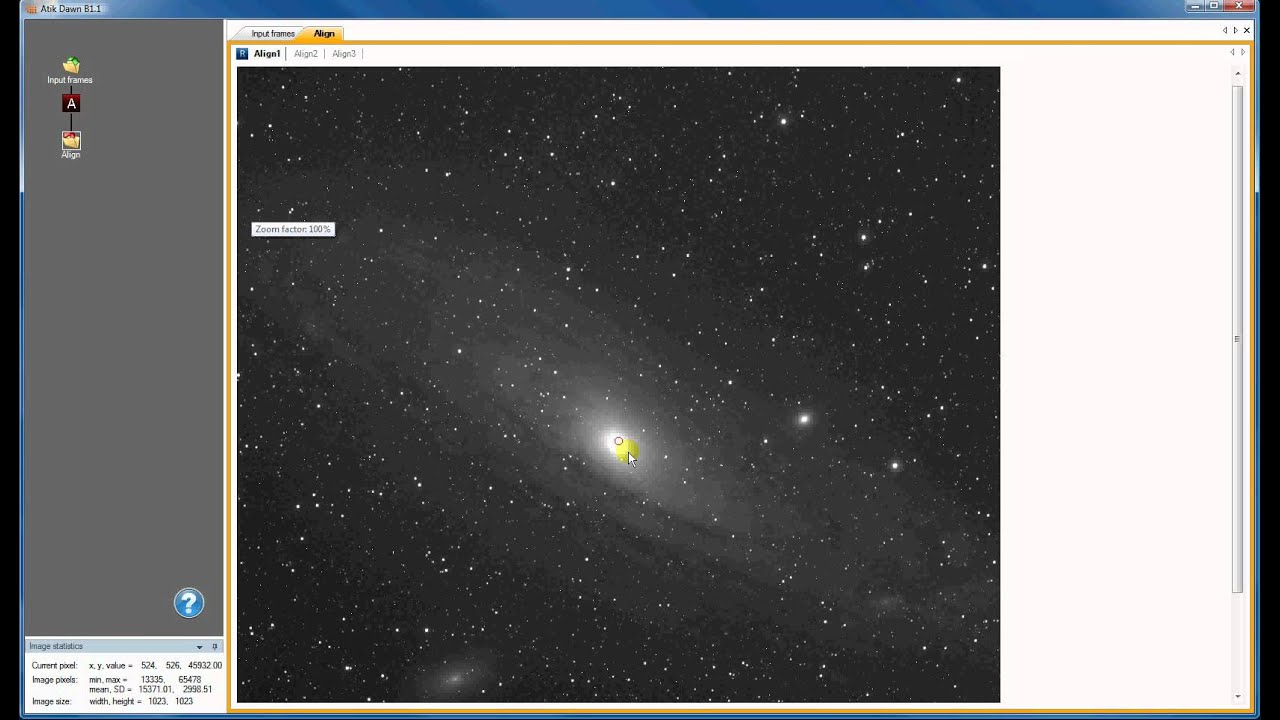The image size is (1280, 720).
Task: Select the red A node icon
Action: pos(70,104)
